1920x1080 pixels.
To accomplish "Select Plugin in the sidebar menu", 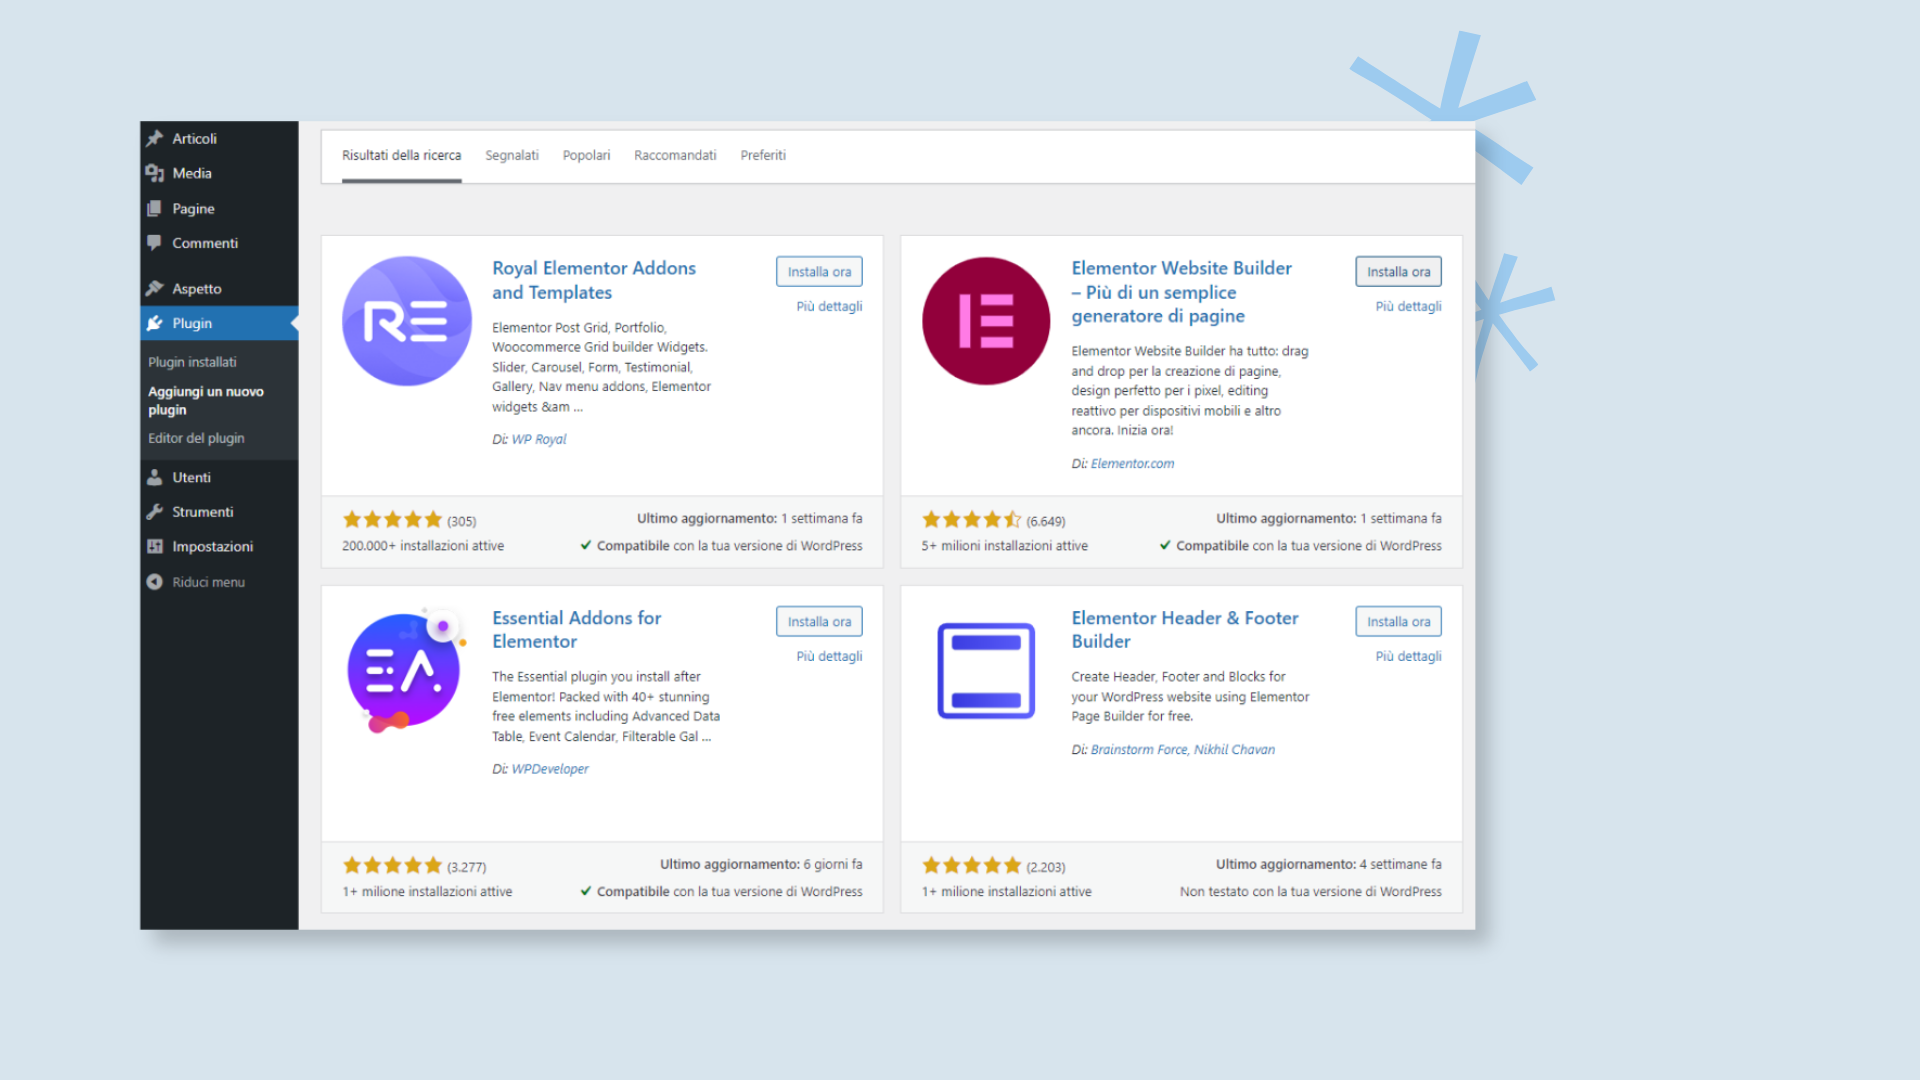I will 219,324.
